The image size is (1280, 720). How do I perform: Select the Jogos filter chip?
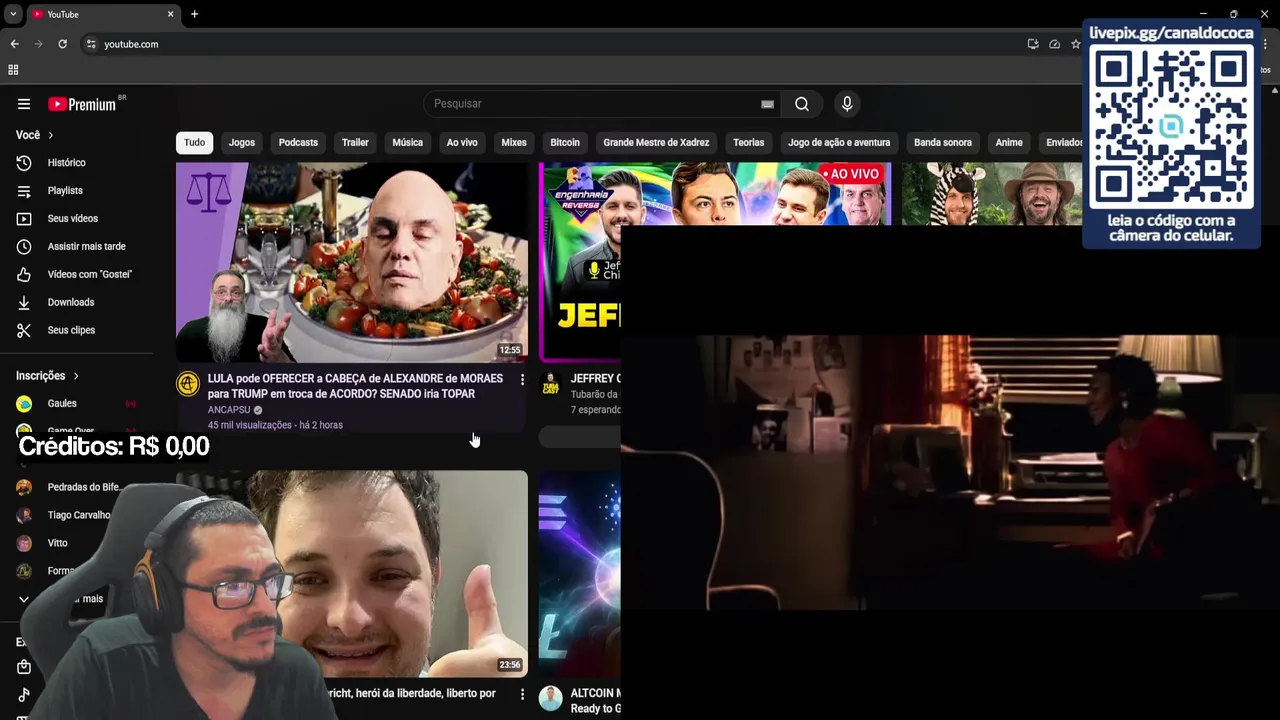242,142
